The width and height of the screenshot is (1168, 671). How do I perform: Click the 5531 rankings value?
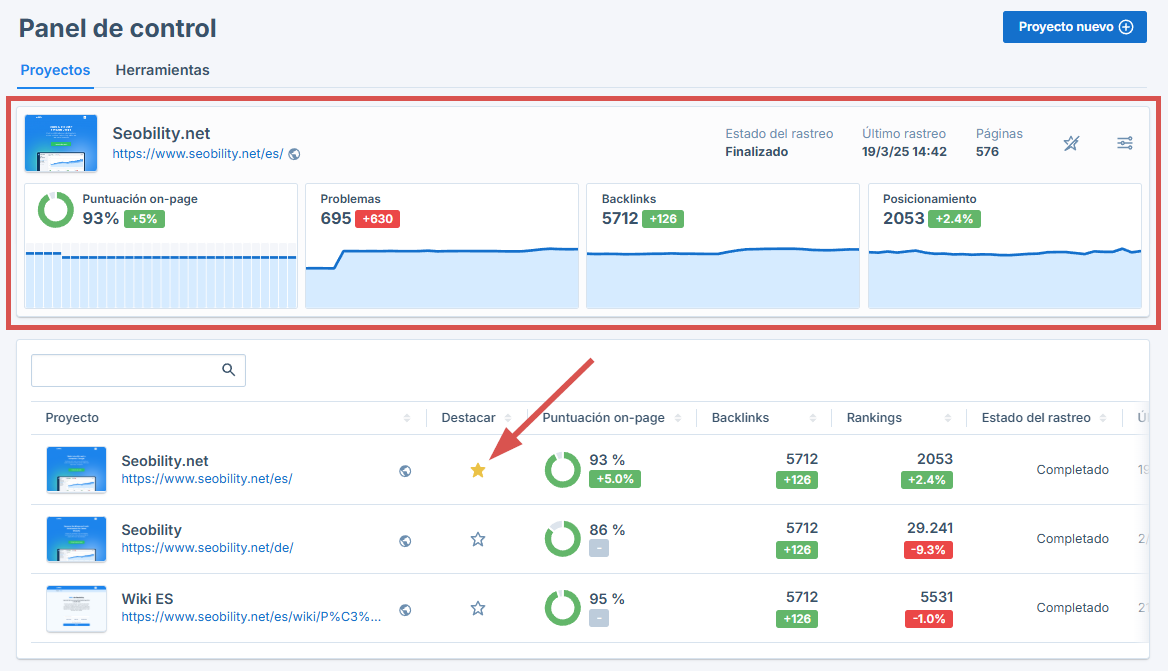coord(936,597)
